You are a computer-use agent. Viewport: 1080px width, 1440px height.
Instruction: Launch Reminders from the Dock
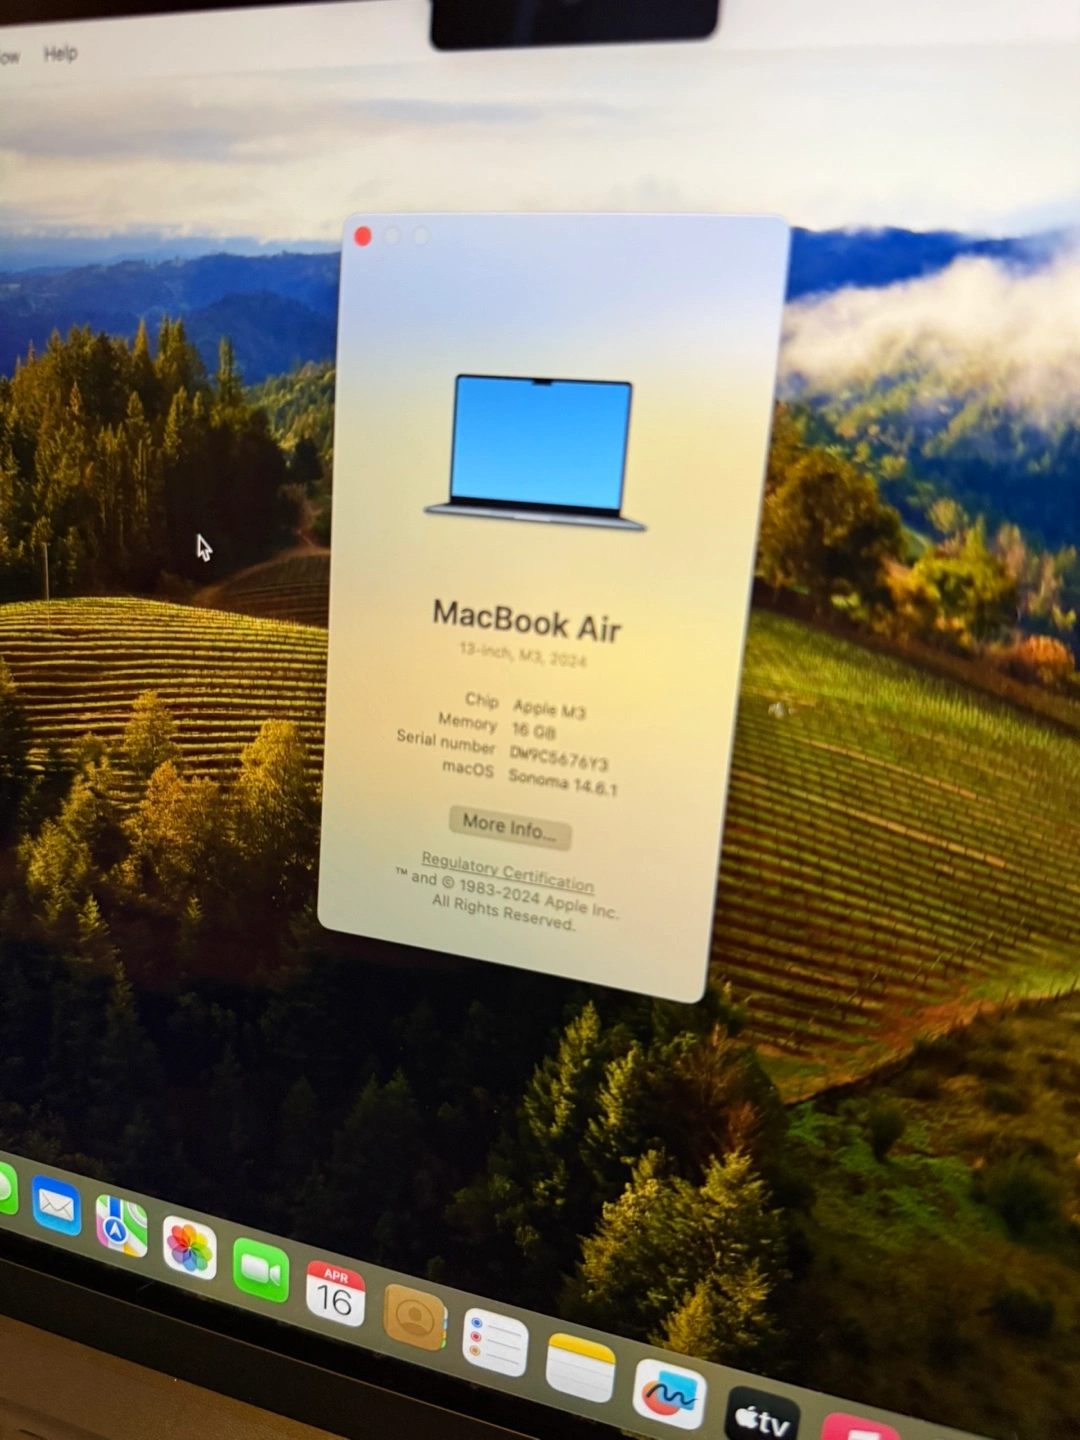click(495, 1342)
